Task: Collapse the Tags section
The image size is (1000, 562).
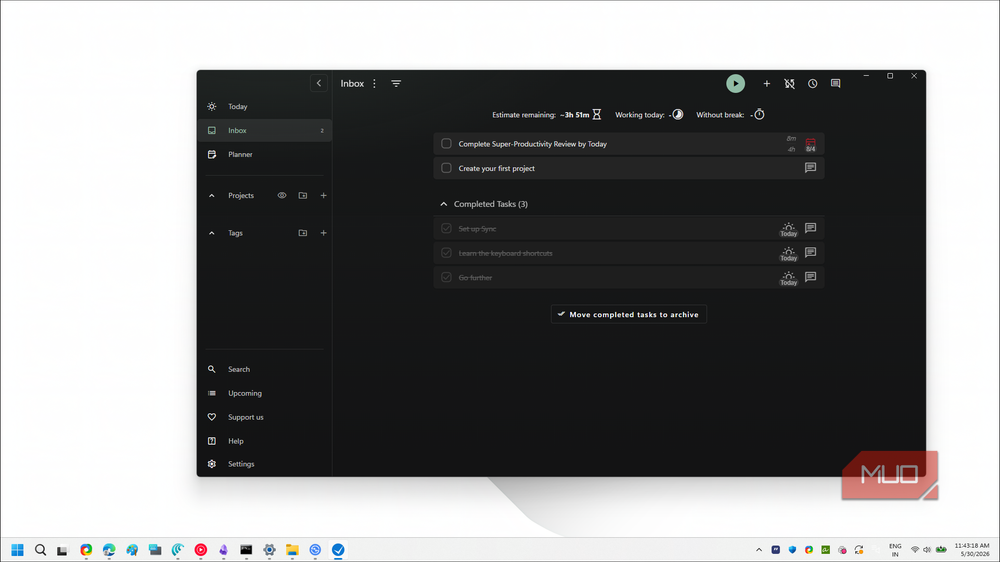Action: [212, 233]
